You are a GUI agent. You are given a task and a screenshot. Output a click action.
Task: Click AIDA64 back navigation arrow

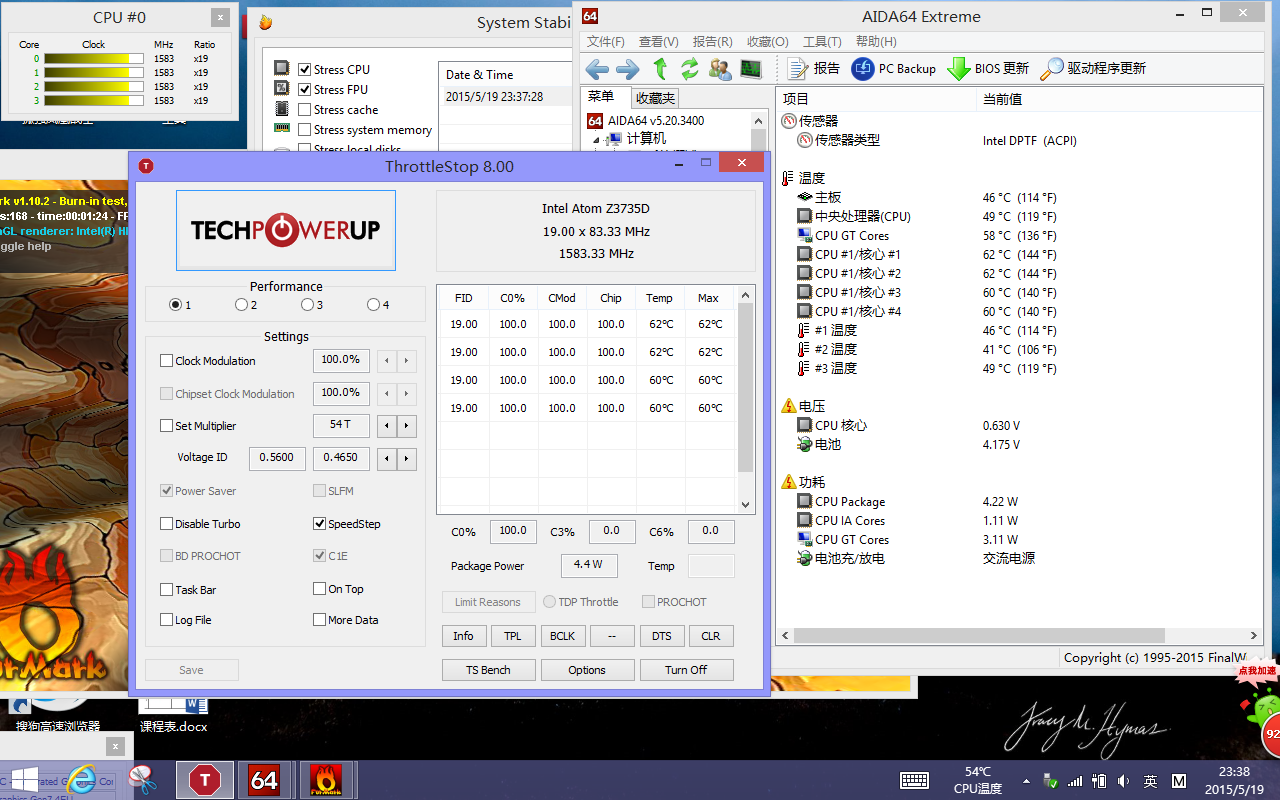pos(597,69)
